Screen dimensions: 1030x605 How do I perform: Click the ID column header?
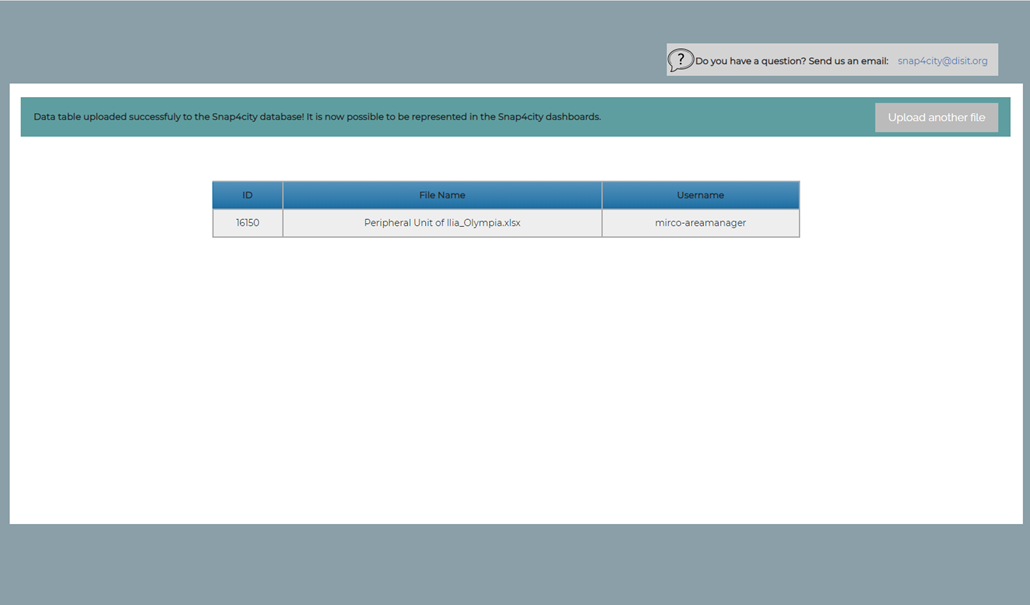click(x=247, y=195)
